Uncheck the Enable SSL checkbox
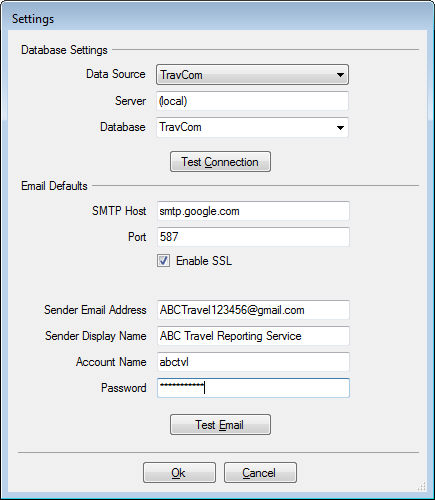 coord(163,261)
